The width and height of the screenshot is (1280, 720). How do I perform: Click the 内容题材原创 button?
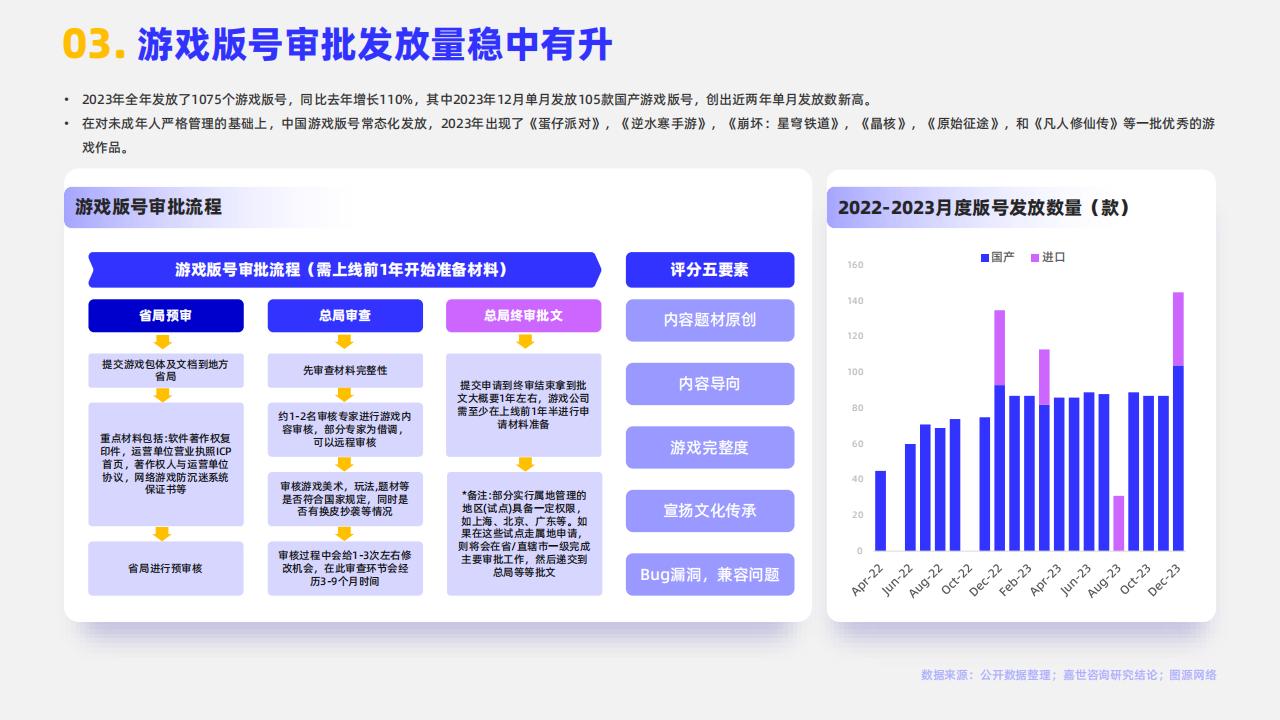click(709, 320)
